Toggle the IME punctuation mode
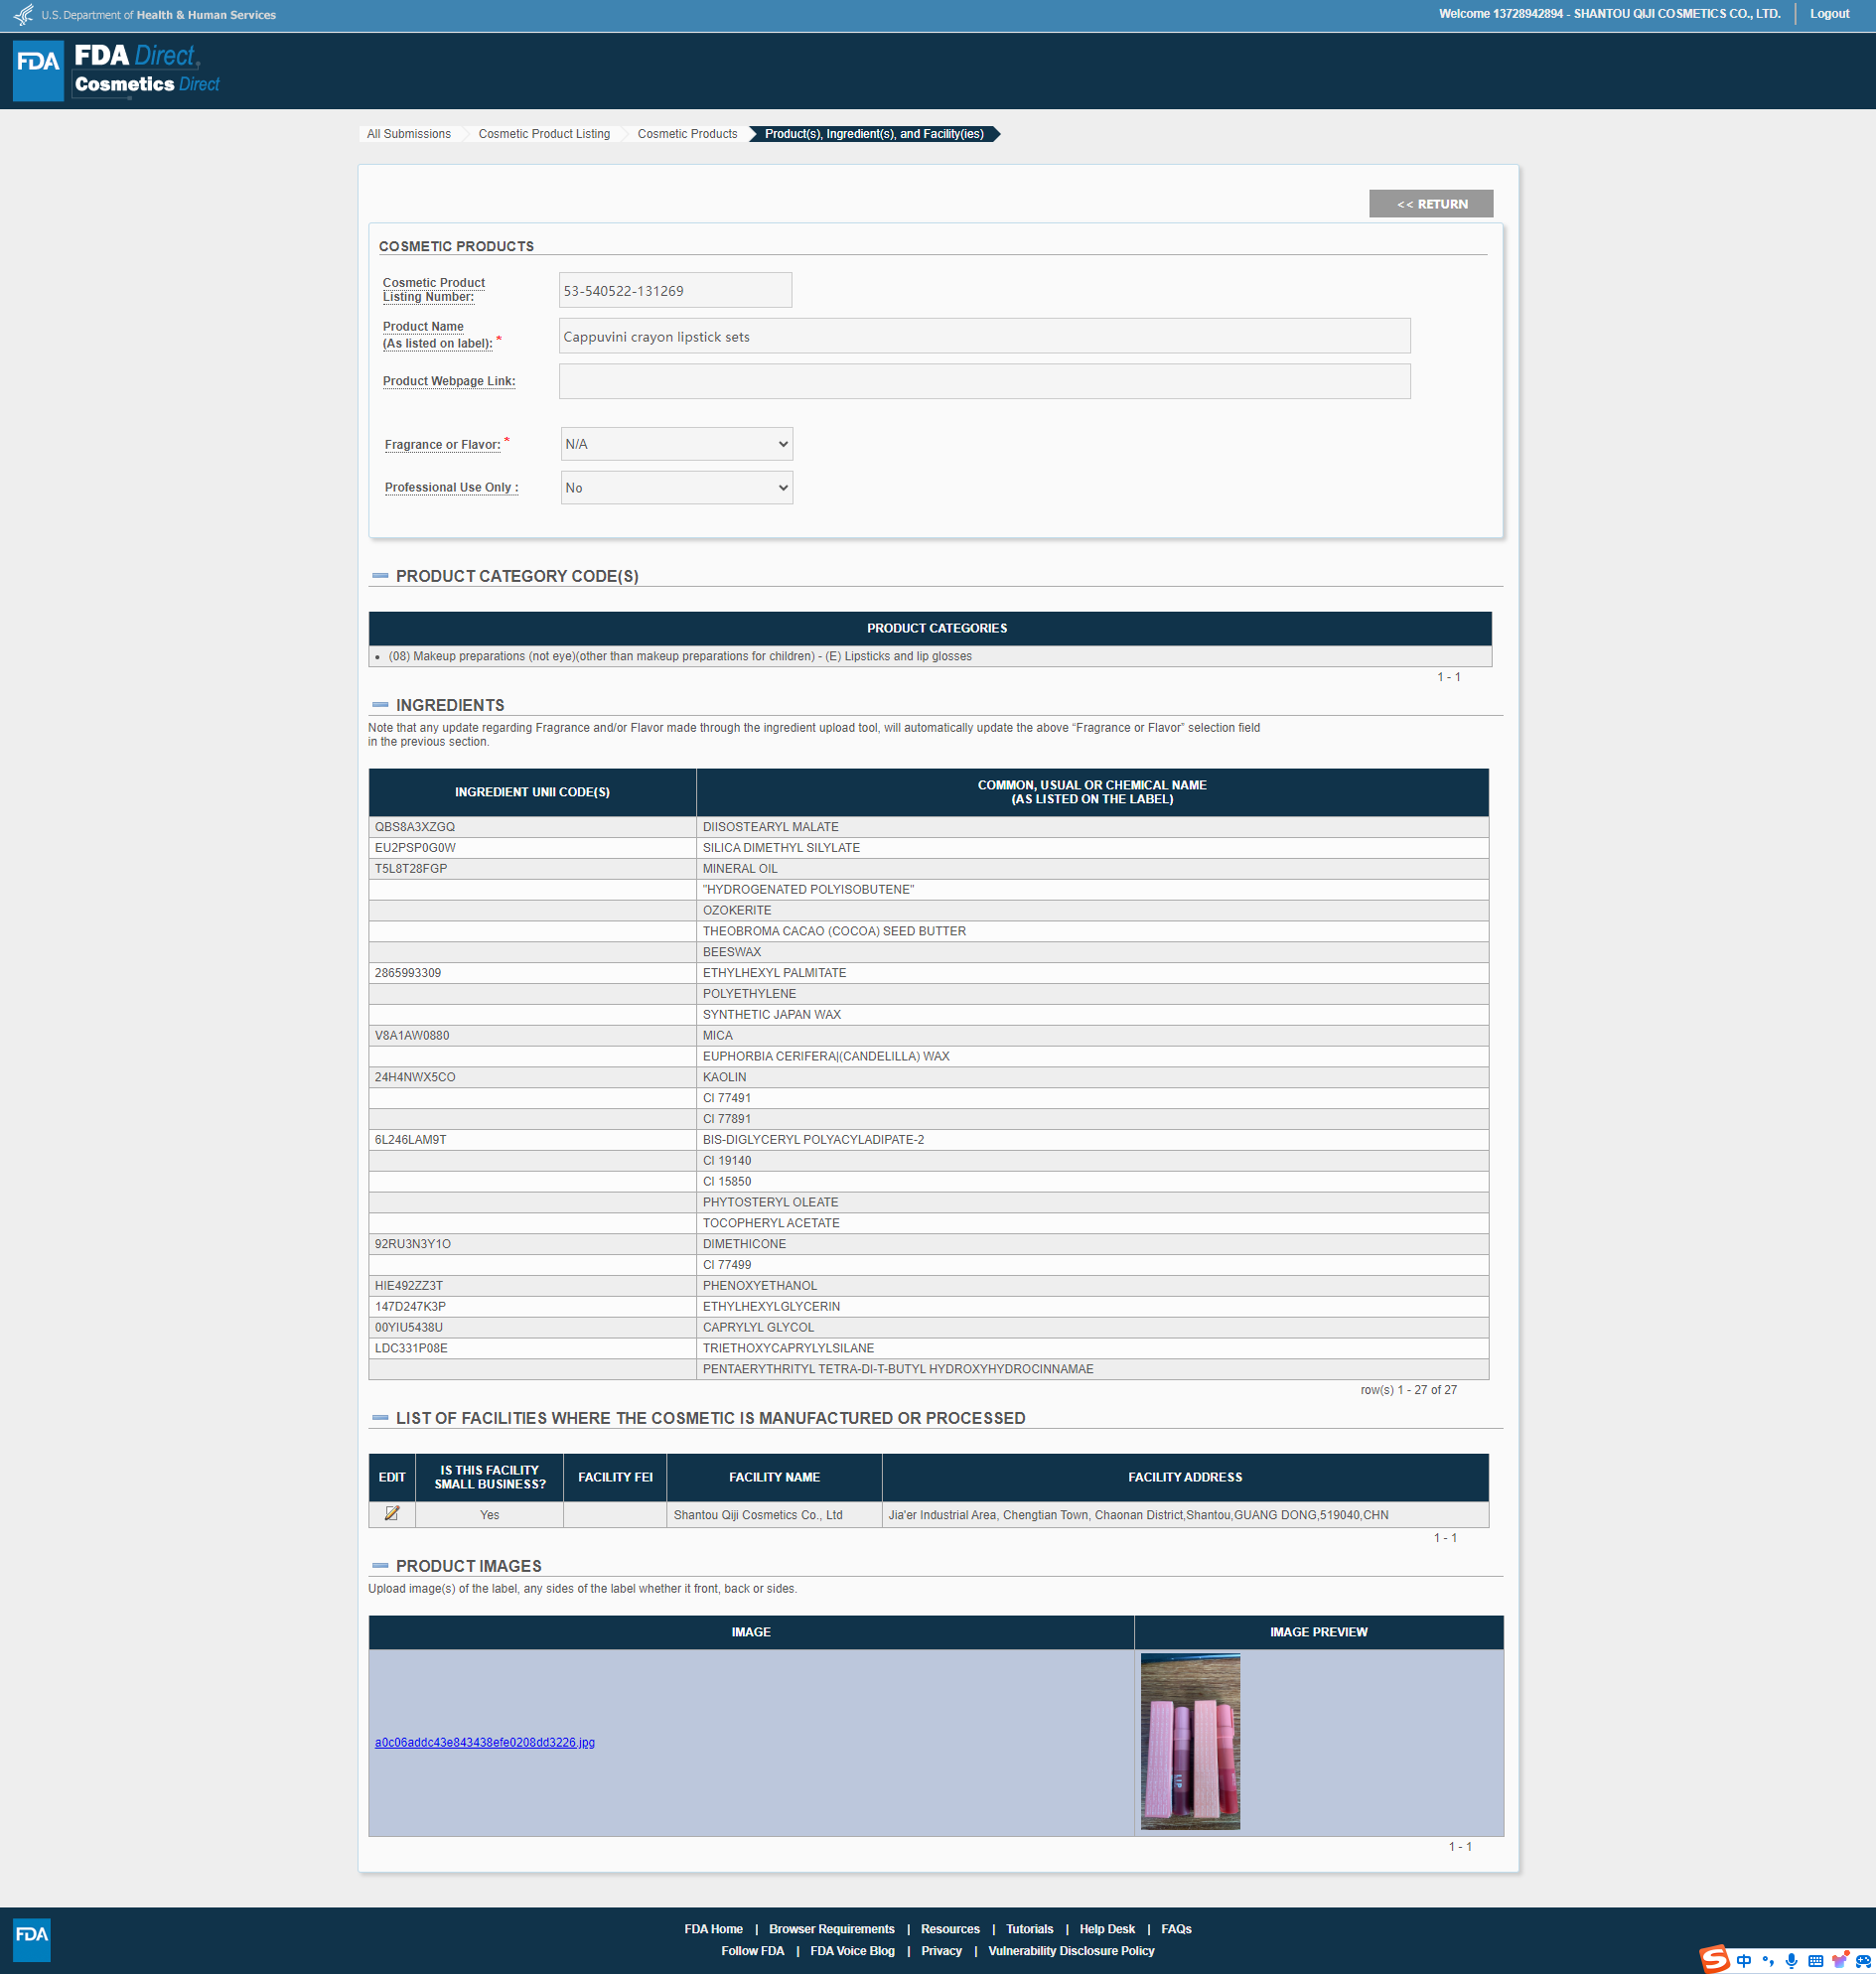The height and width of the screenshot is (1974, 1876). [x=1768, y=1961]
